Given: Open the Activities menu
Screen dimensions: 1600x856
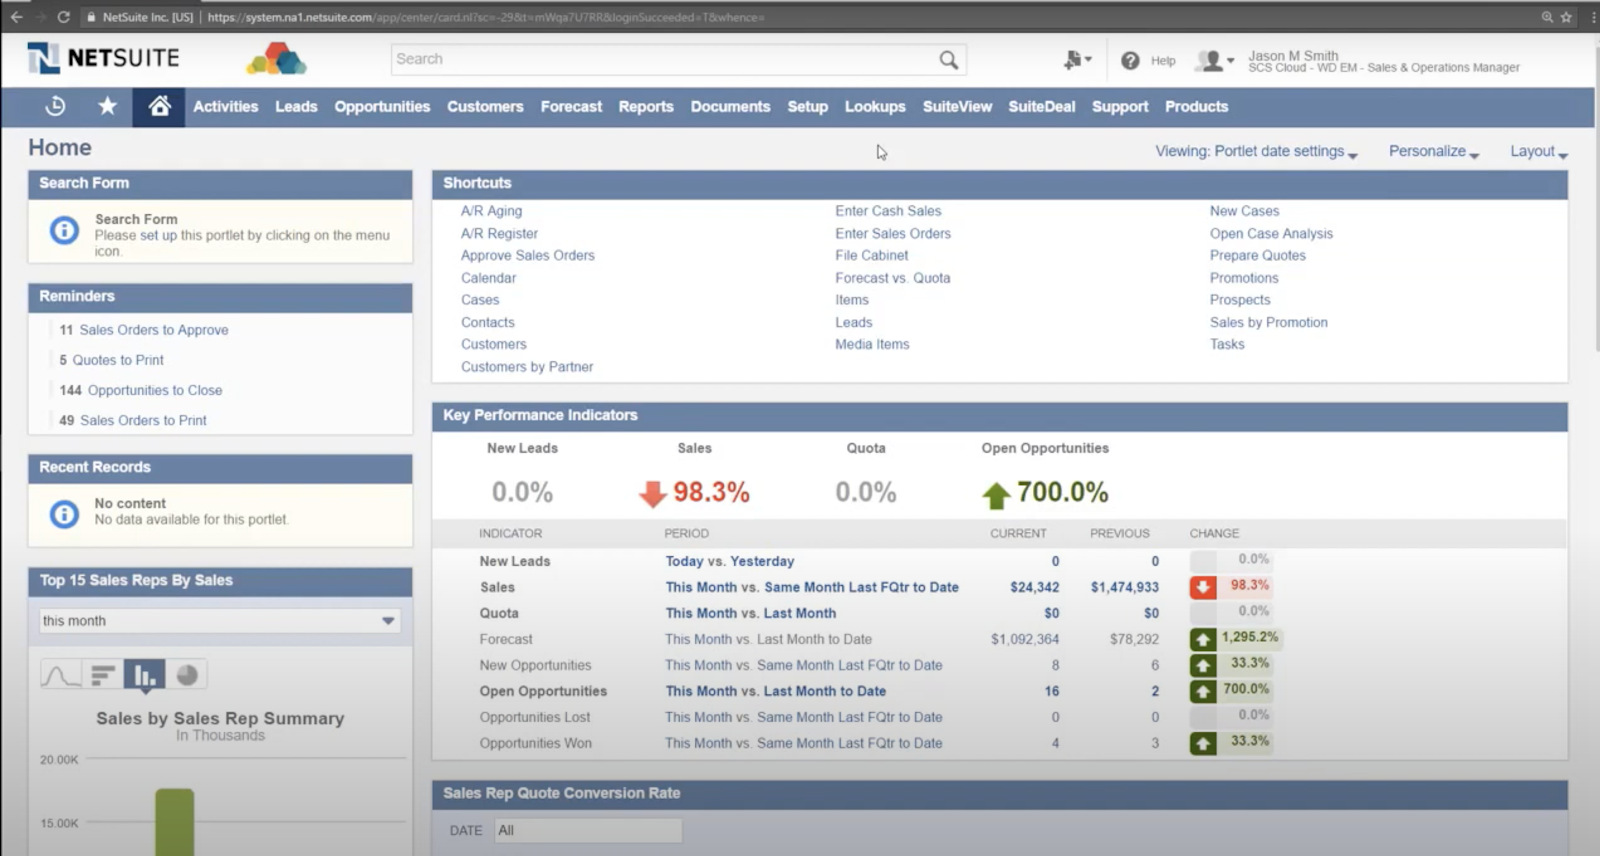Looking at the screenshot, I should tap(225, 107).
